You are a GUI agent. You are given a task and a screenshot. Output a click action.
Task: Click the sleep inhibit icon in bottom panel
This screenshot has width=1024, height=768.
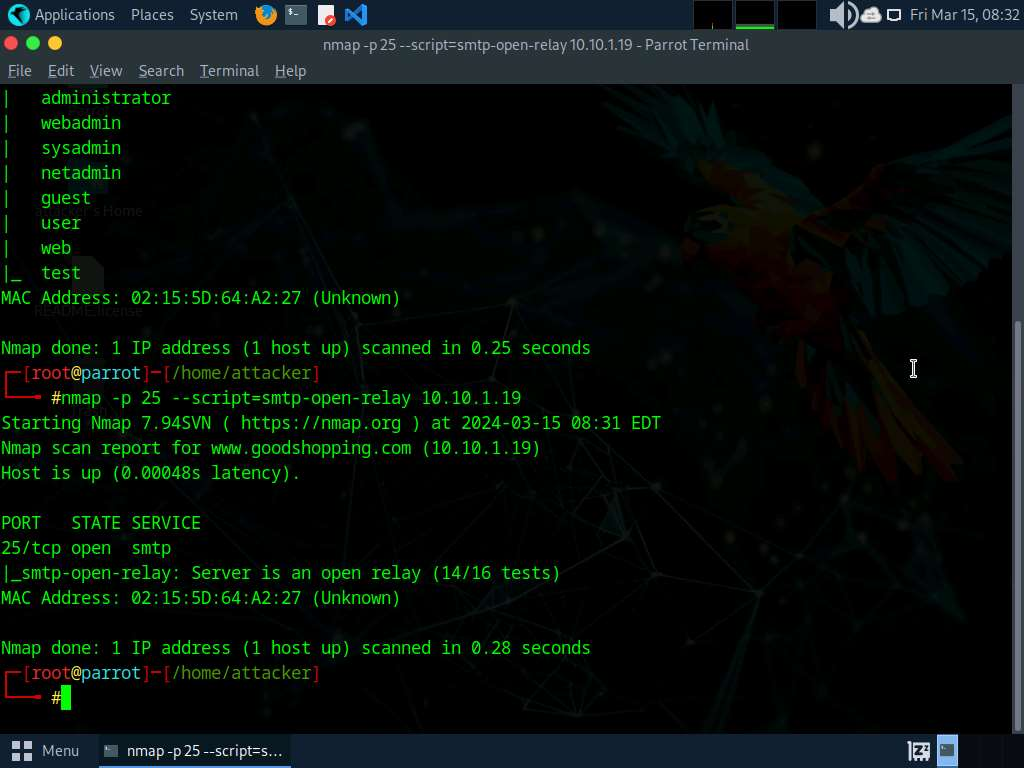918,750
